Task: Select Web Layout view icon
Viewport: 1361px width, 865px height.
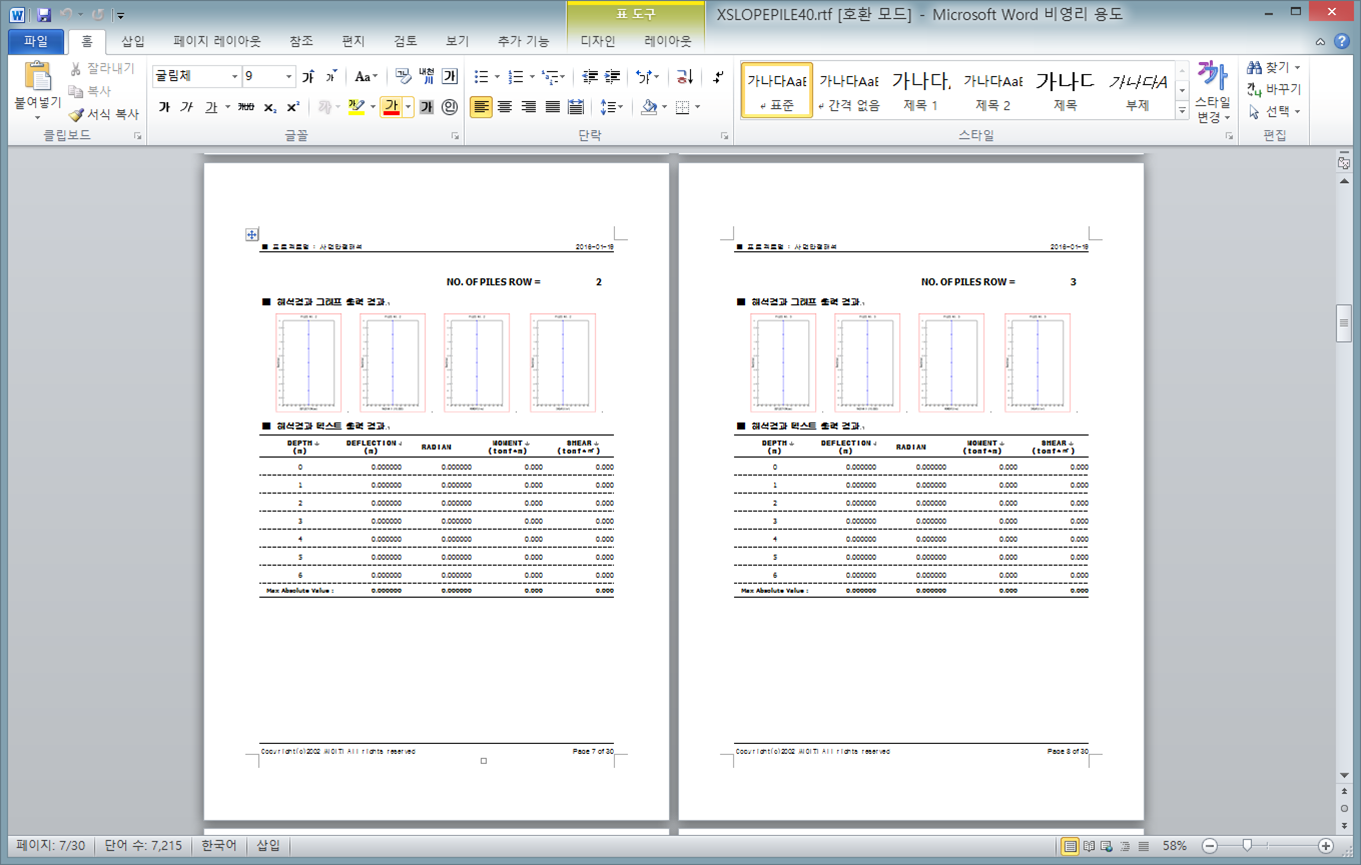Action: 1108,846
